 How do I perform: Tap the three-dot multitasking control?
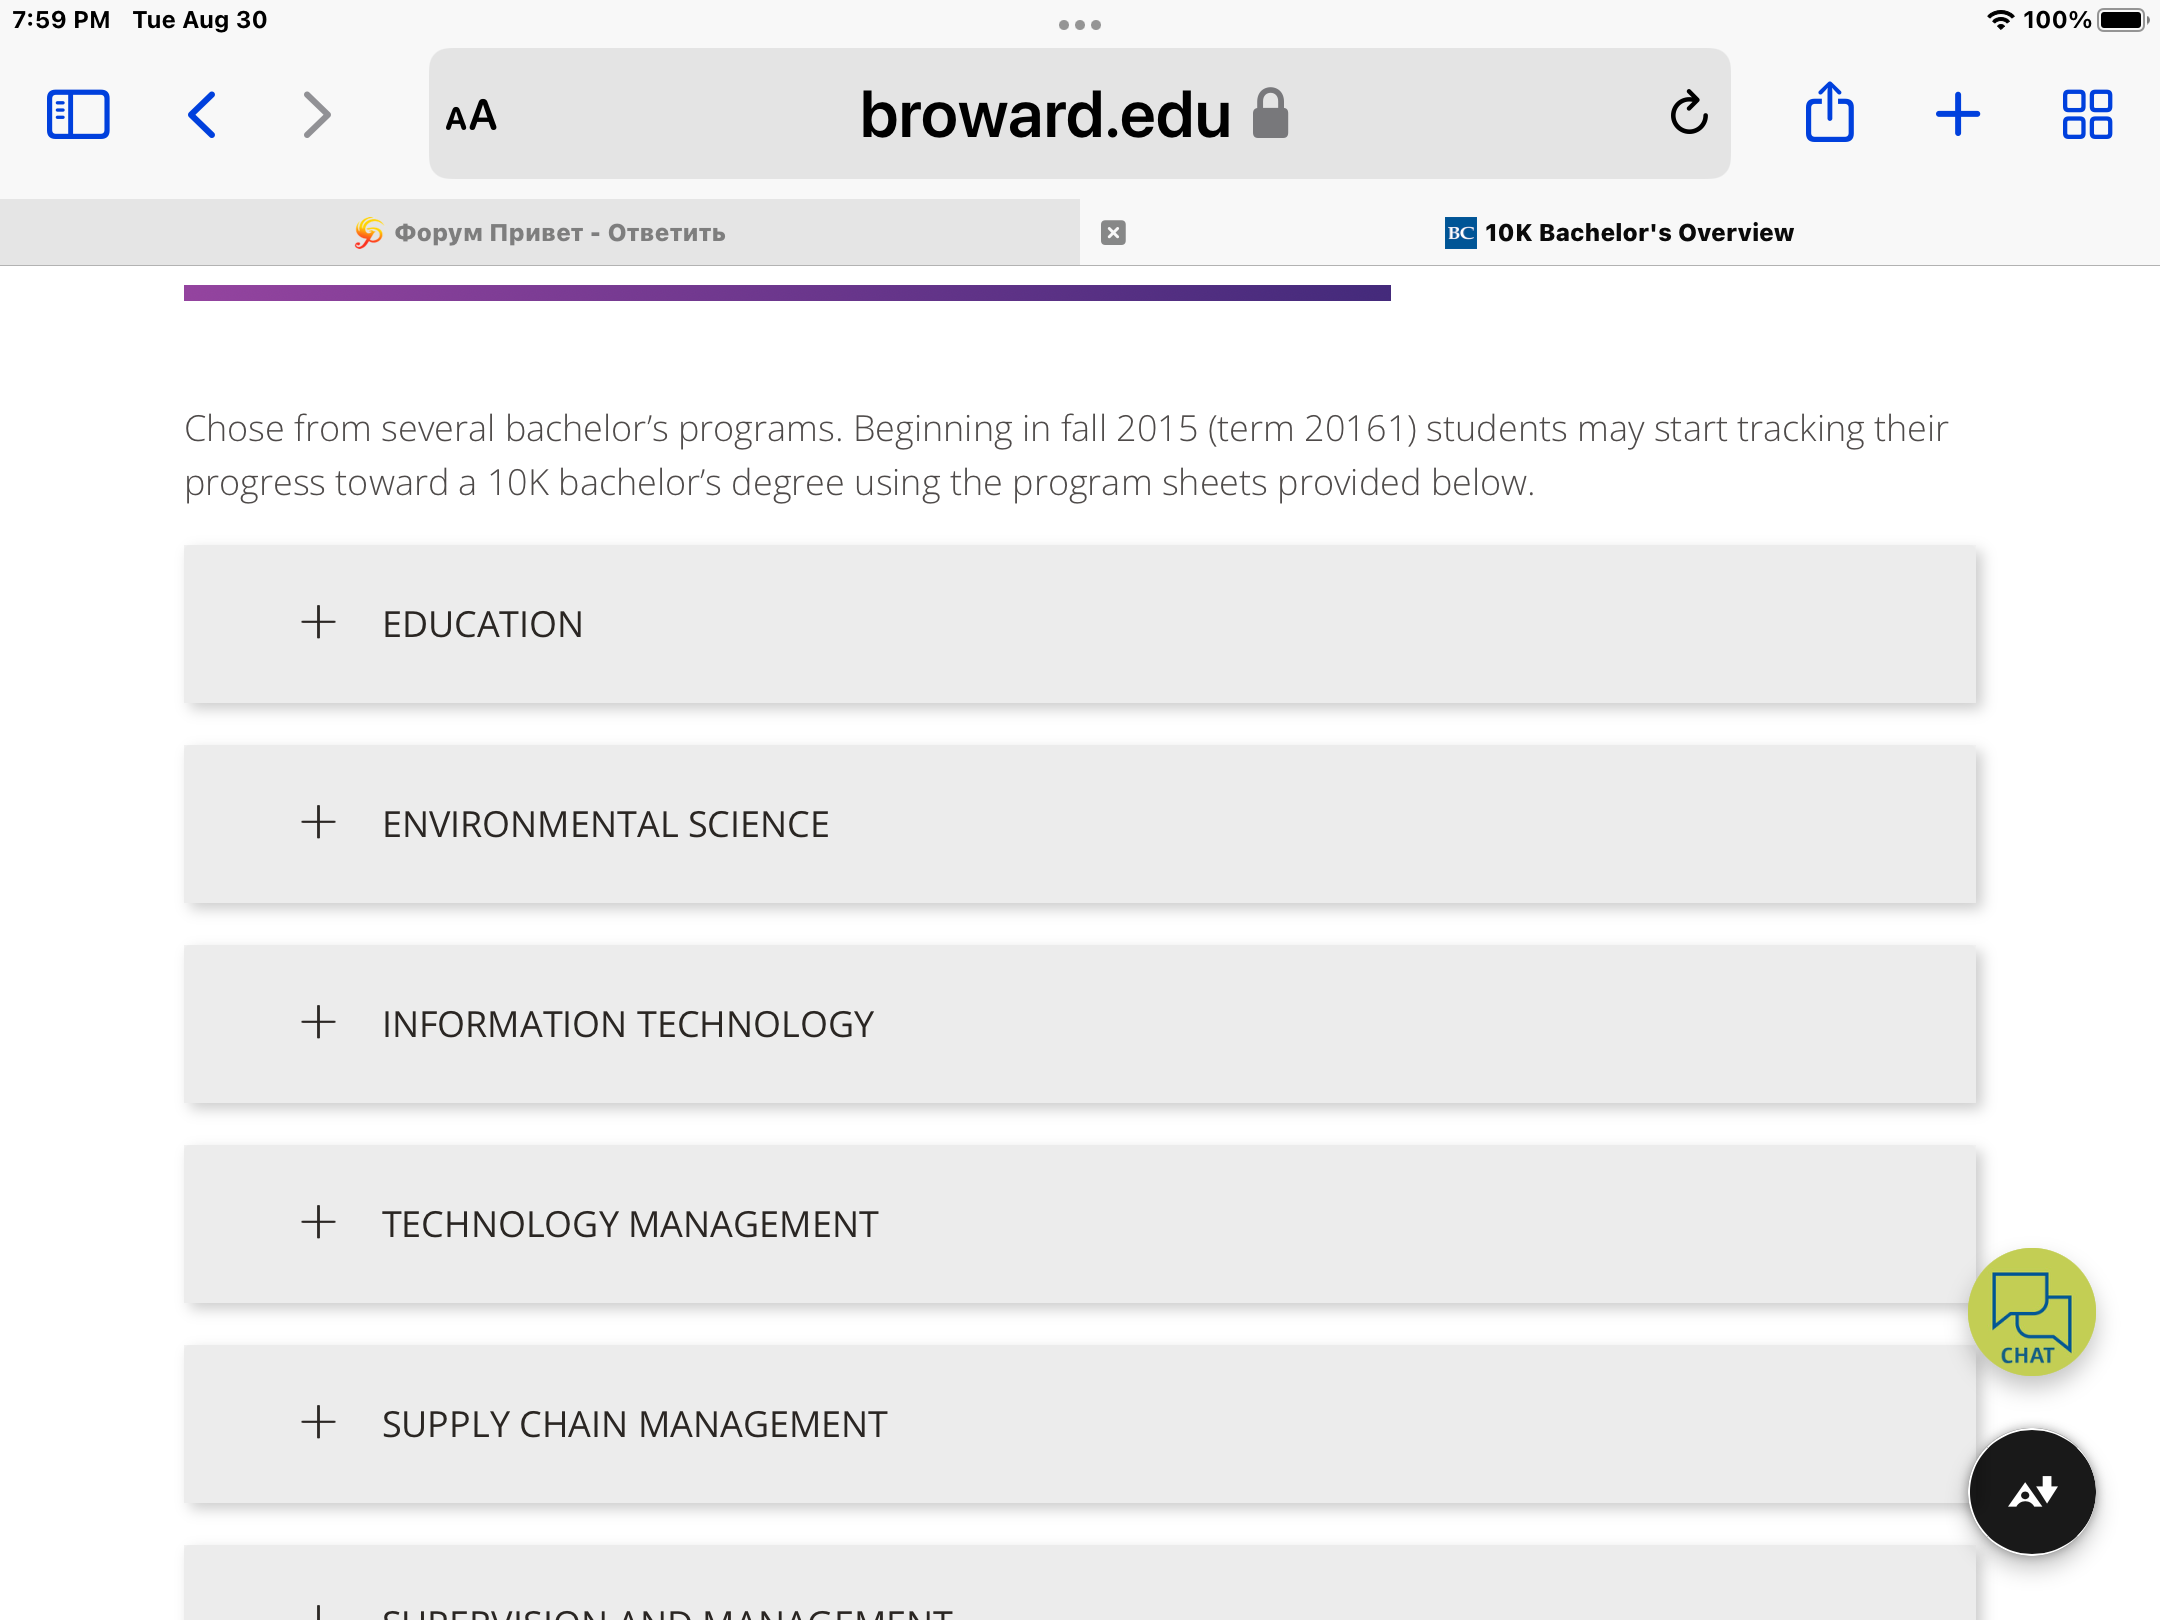pos(1080,25)
